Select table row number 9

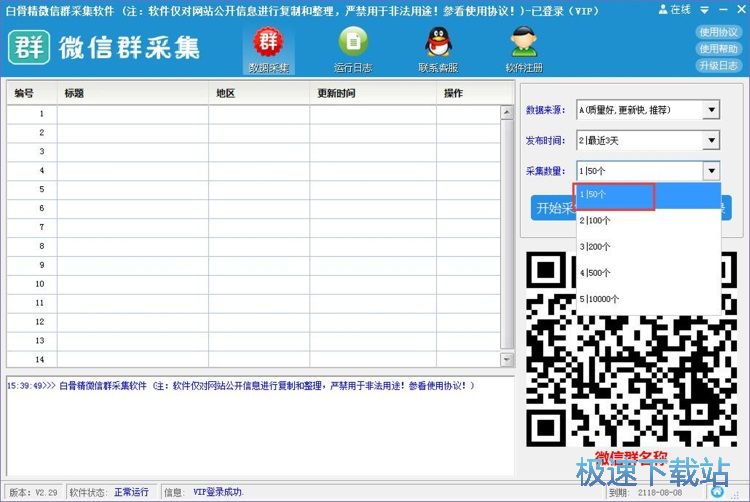(x=254, y=265)
